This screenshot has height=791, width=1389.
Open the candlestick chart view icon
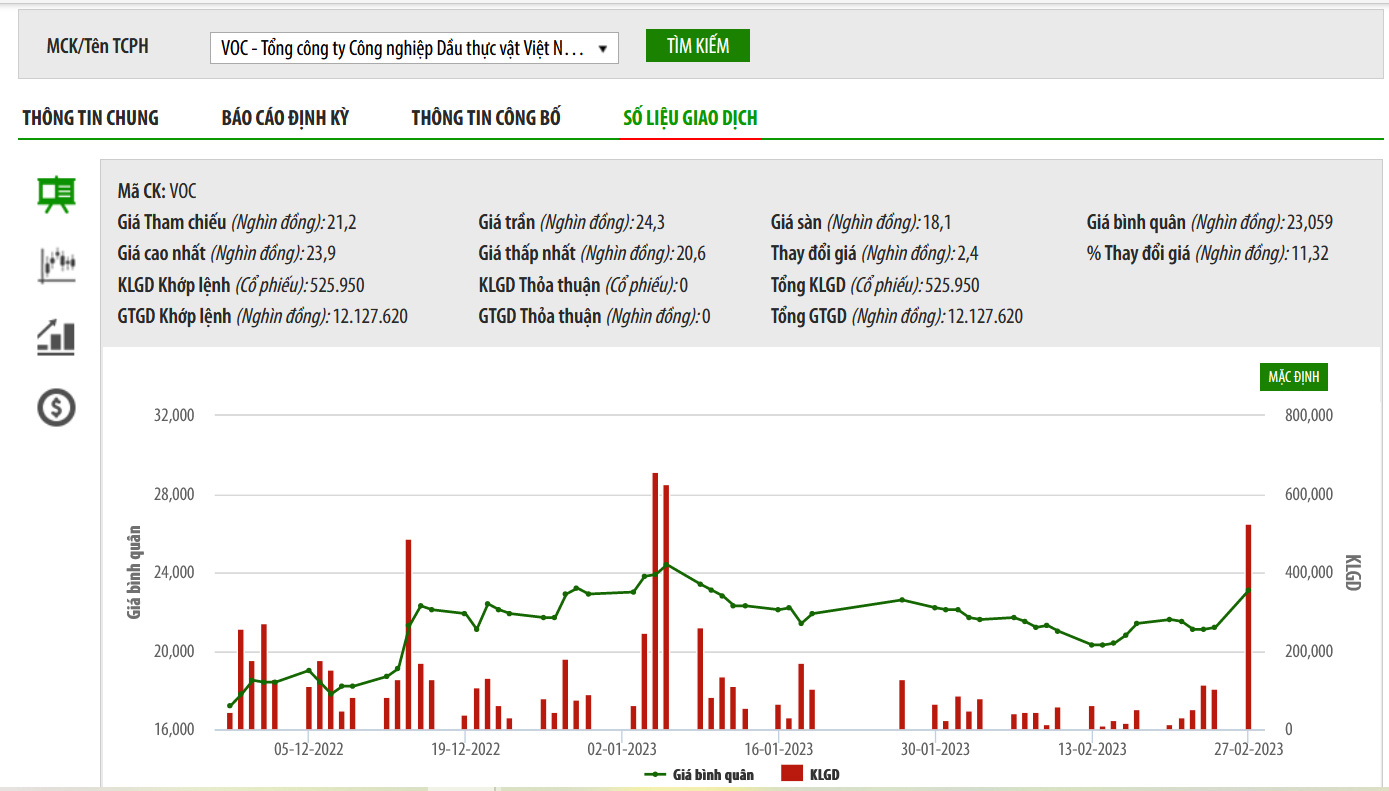[x=57, y=265]
